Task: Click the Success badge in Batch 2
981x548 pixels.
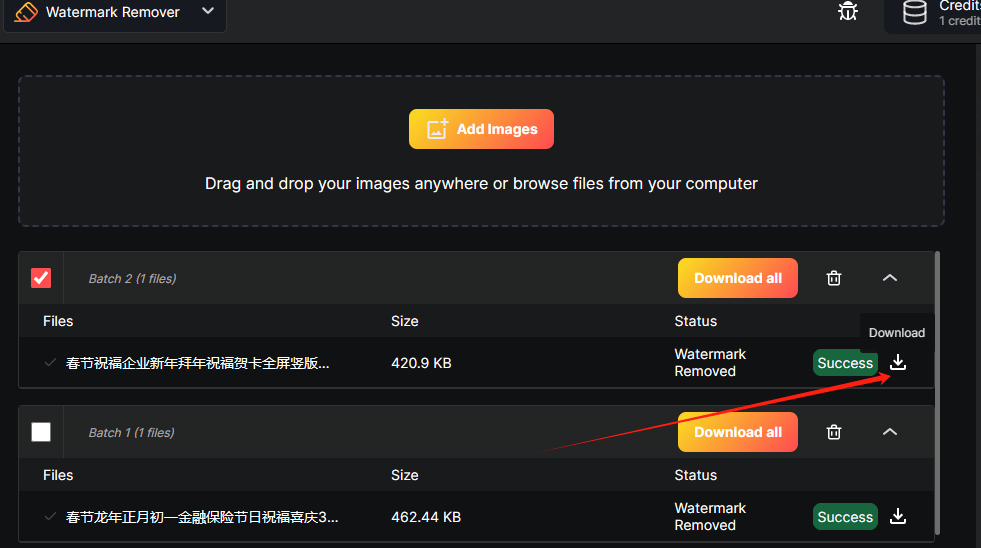Action: pyautogui.click(x=845, y=363)
